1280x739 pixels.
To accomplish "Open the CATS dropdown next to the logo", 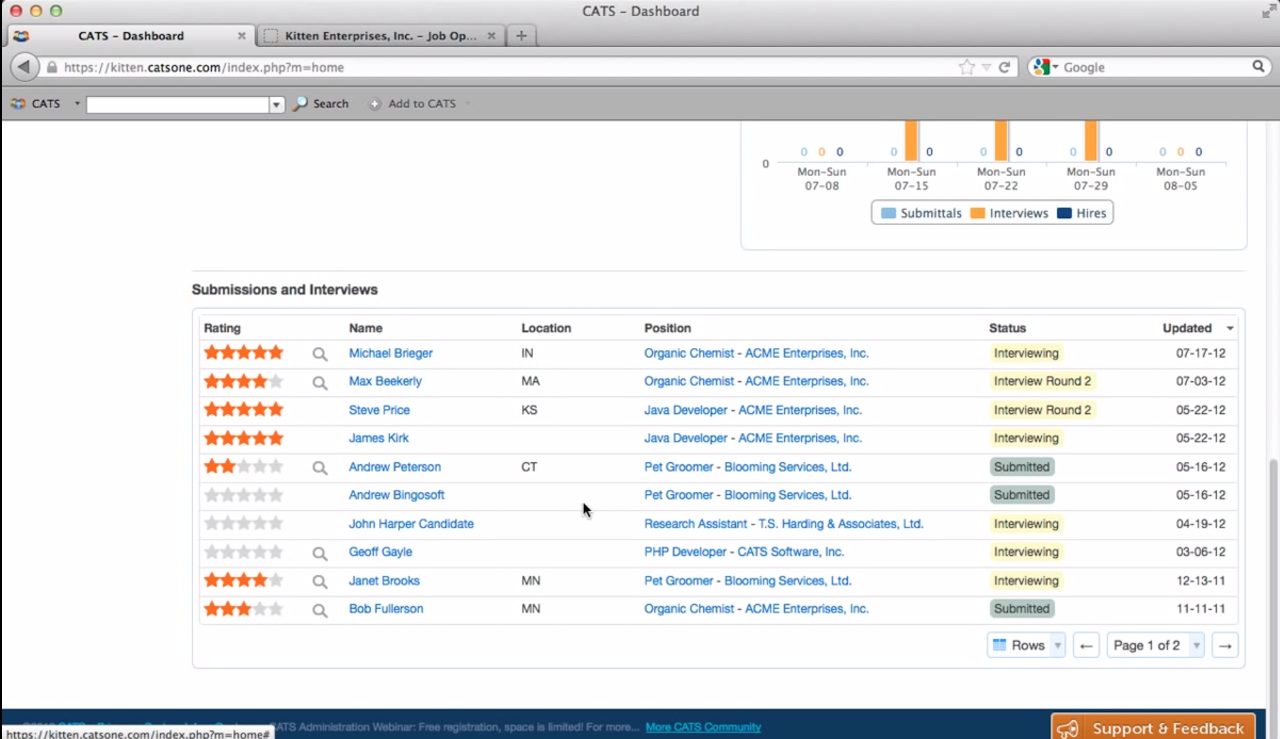I will [76, 103].
